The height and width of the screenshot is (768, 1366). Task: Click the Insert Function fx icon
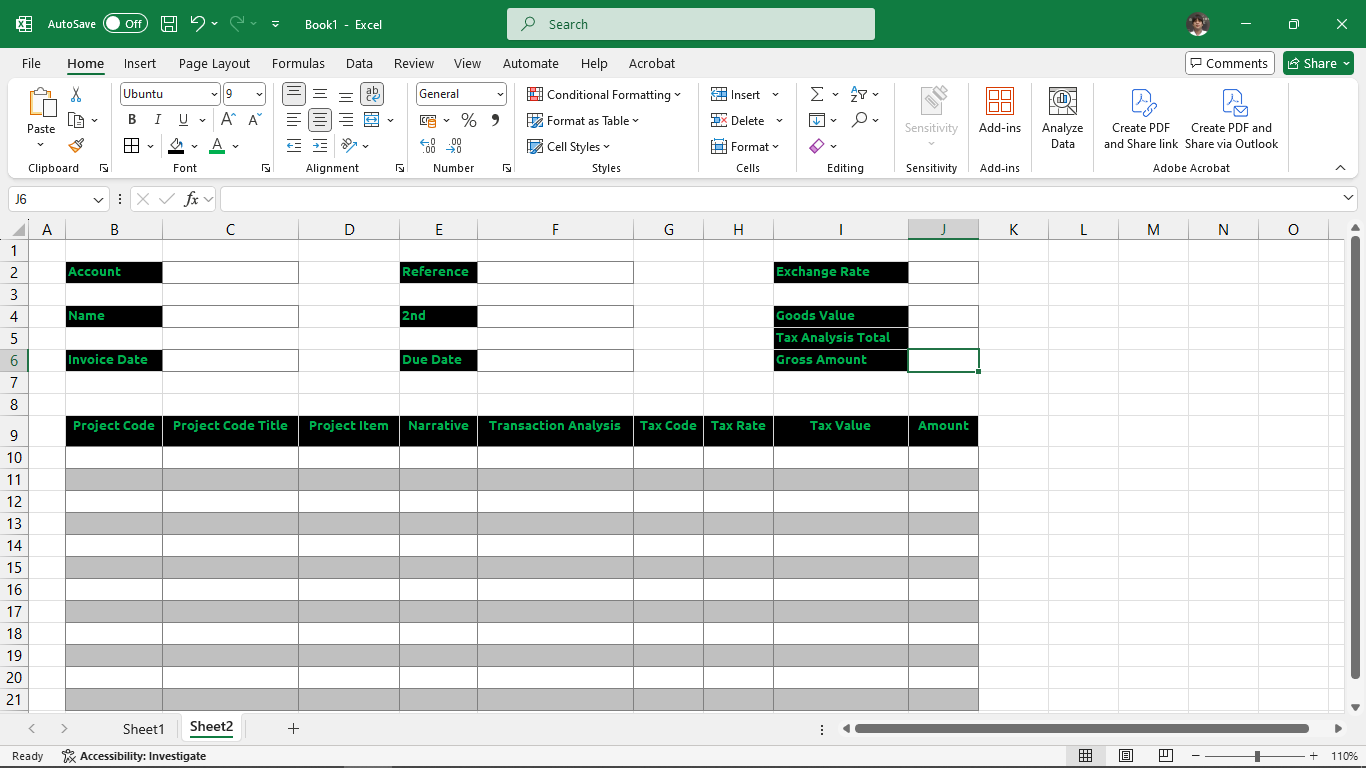tap(191, 199)
